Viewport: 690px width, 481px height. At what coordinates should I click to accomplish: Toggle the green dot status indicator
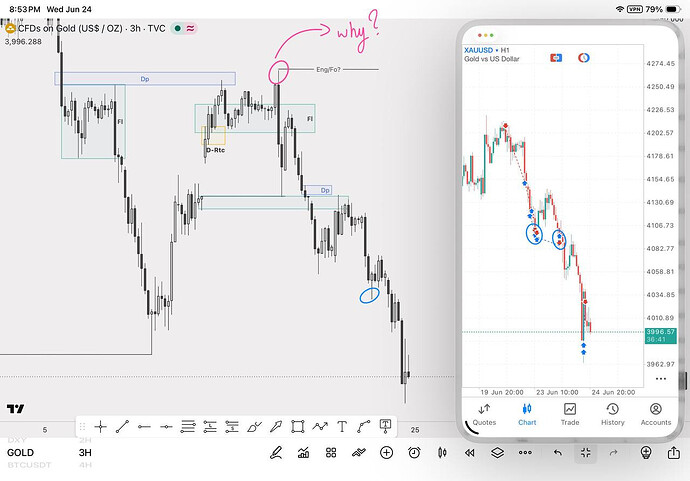pos(177,29)
